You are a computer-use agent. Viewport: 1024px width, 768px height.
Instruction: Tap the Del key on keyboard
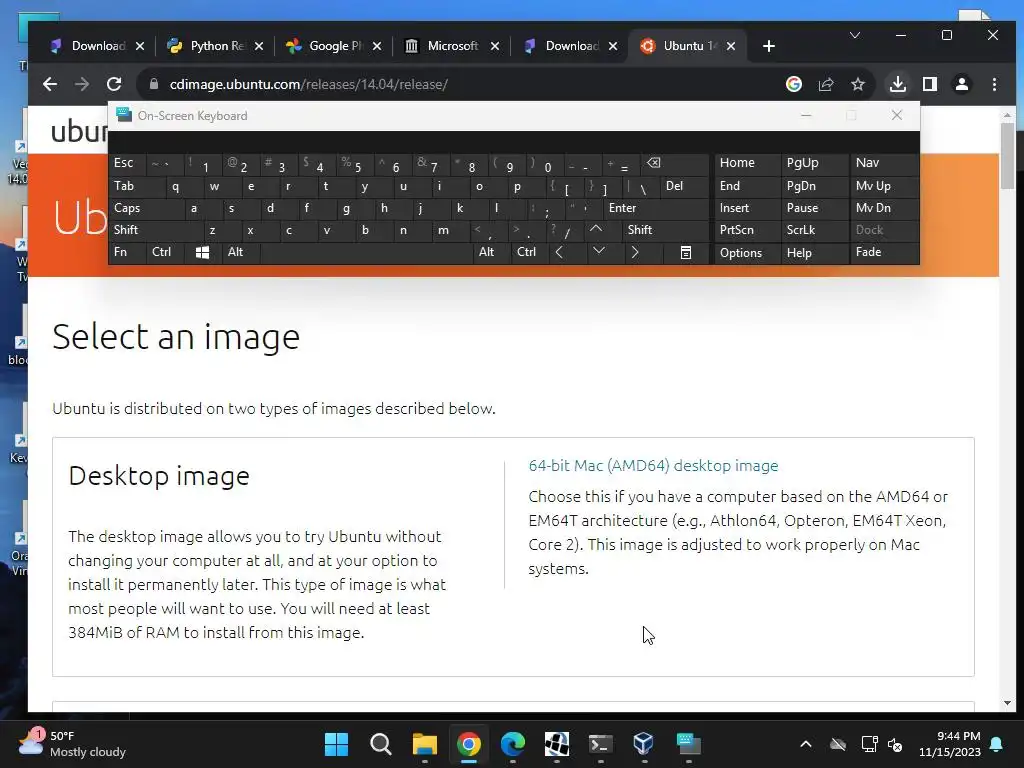click(684, 186)
